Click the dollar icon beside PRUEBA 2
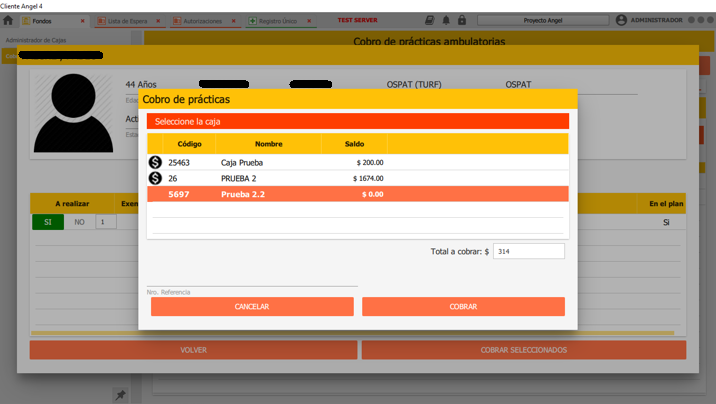 click(155, 178)
